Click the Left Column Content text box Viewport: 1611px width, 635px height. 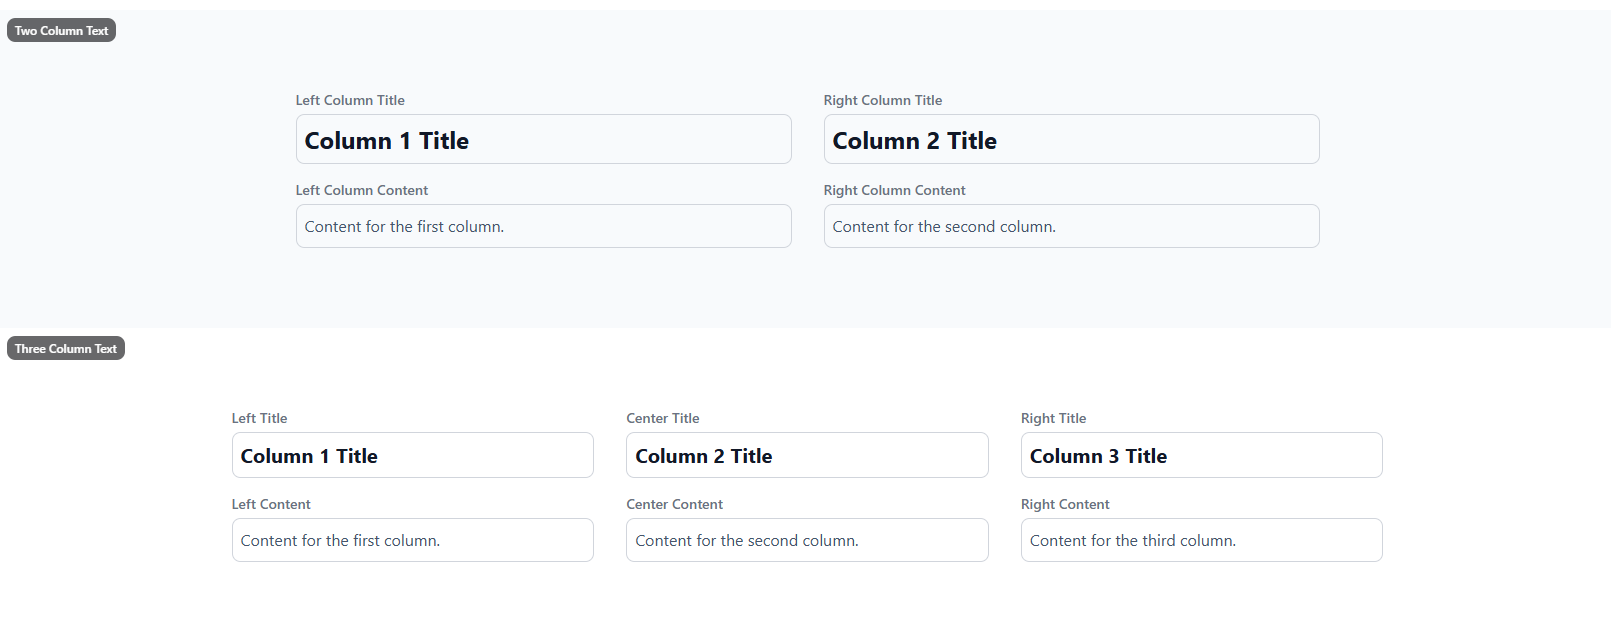(x=543, y=227)
